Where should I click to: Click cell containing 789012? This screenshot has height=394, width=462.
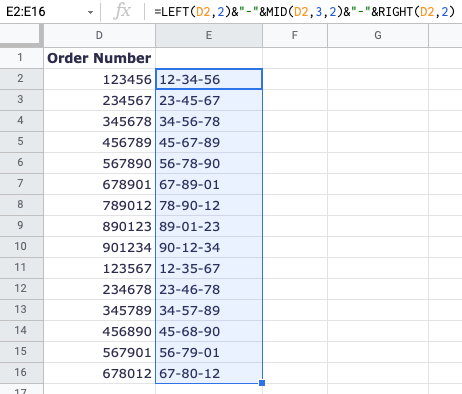point(99,205)
